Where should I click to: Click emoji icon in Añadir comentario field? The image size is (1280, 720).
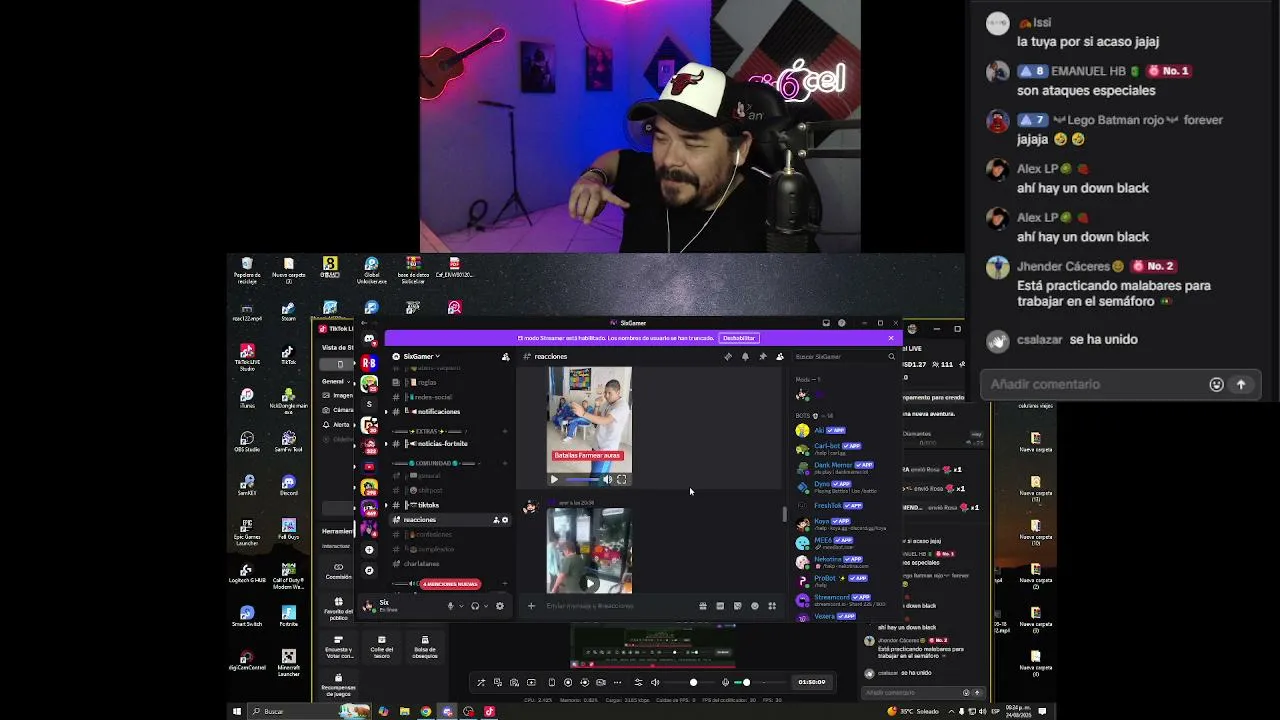1216,385
